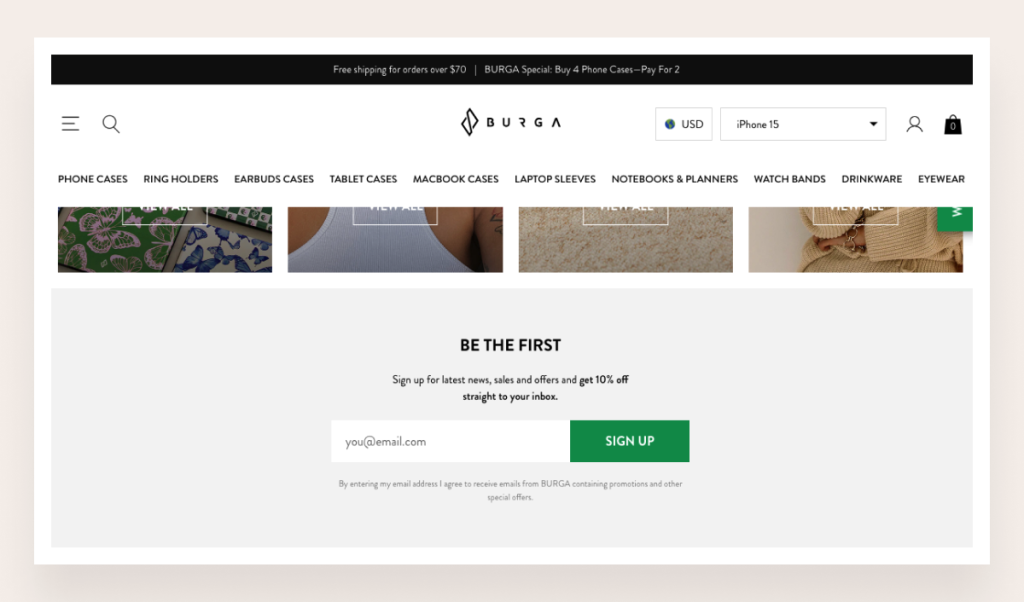
Task: Open the Eyewear category
Action: (x=941, y=179)
